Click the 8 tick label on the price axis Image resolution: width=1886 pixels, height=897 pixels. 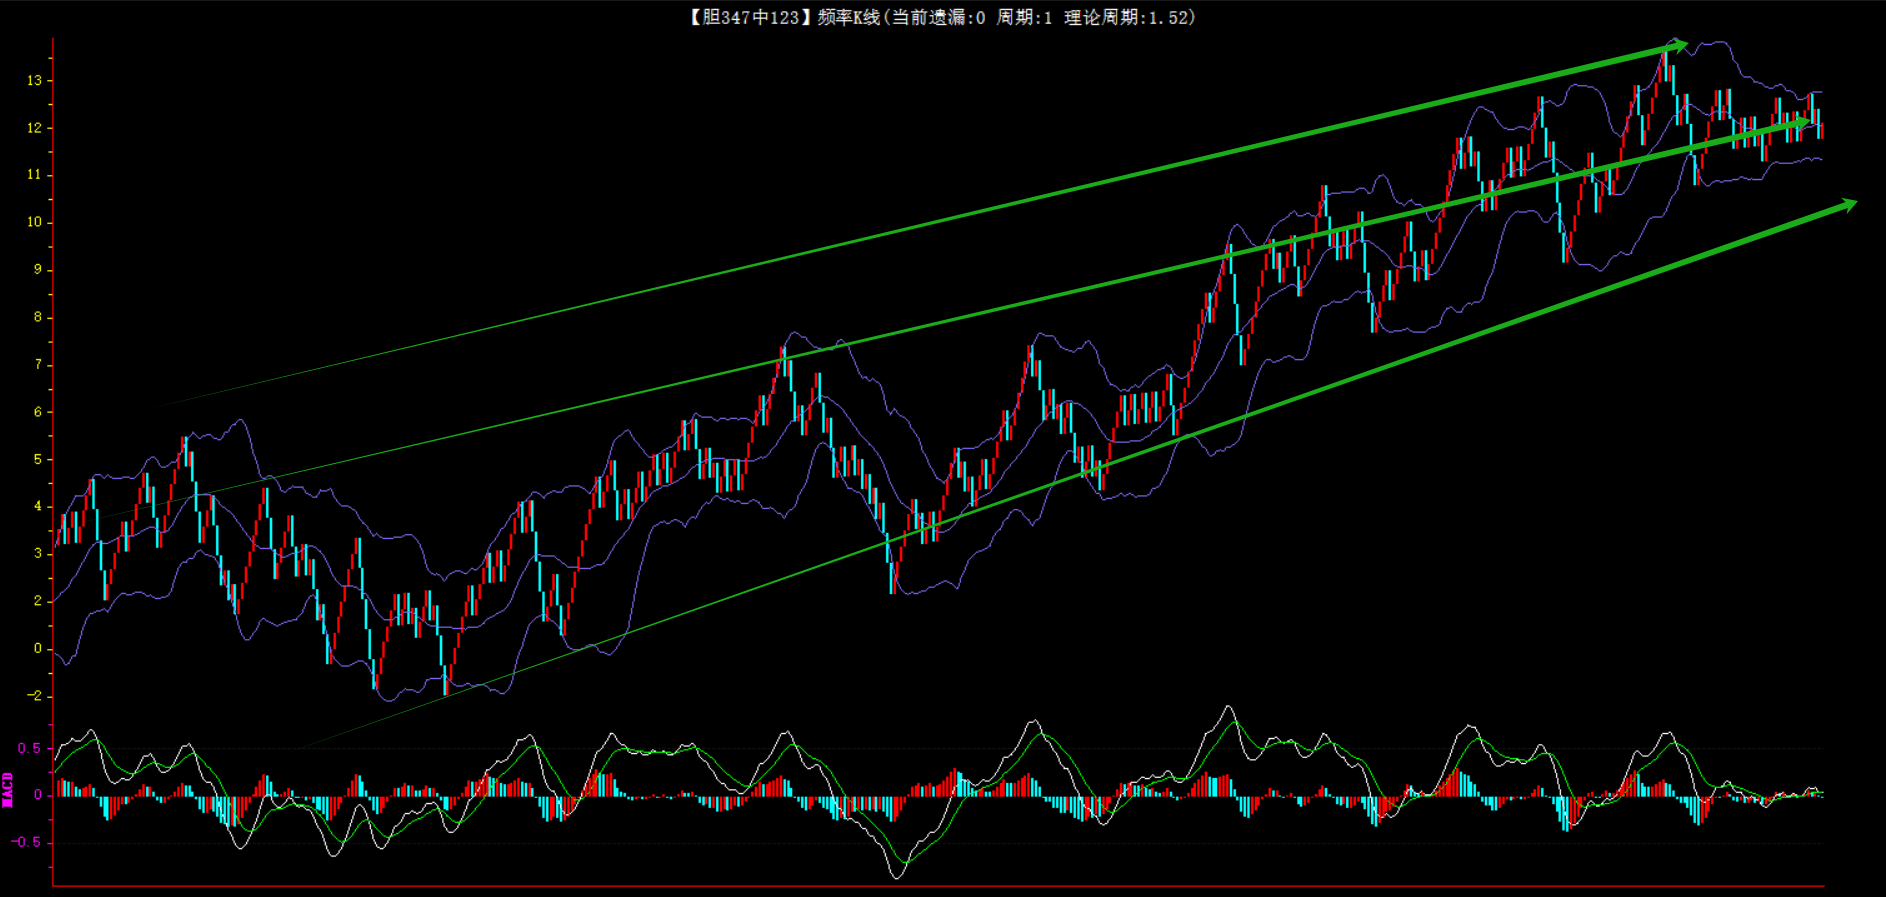pyautogui.click(x=38, y=317)
